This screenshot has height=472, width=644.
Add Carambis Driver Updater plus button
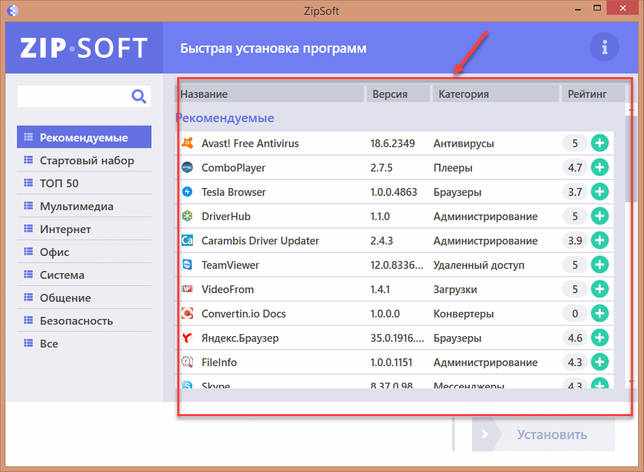point(600,240)
